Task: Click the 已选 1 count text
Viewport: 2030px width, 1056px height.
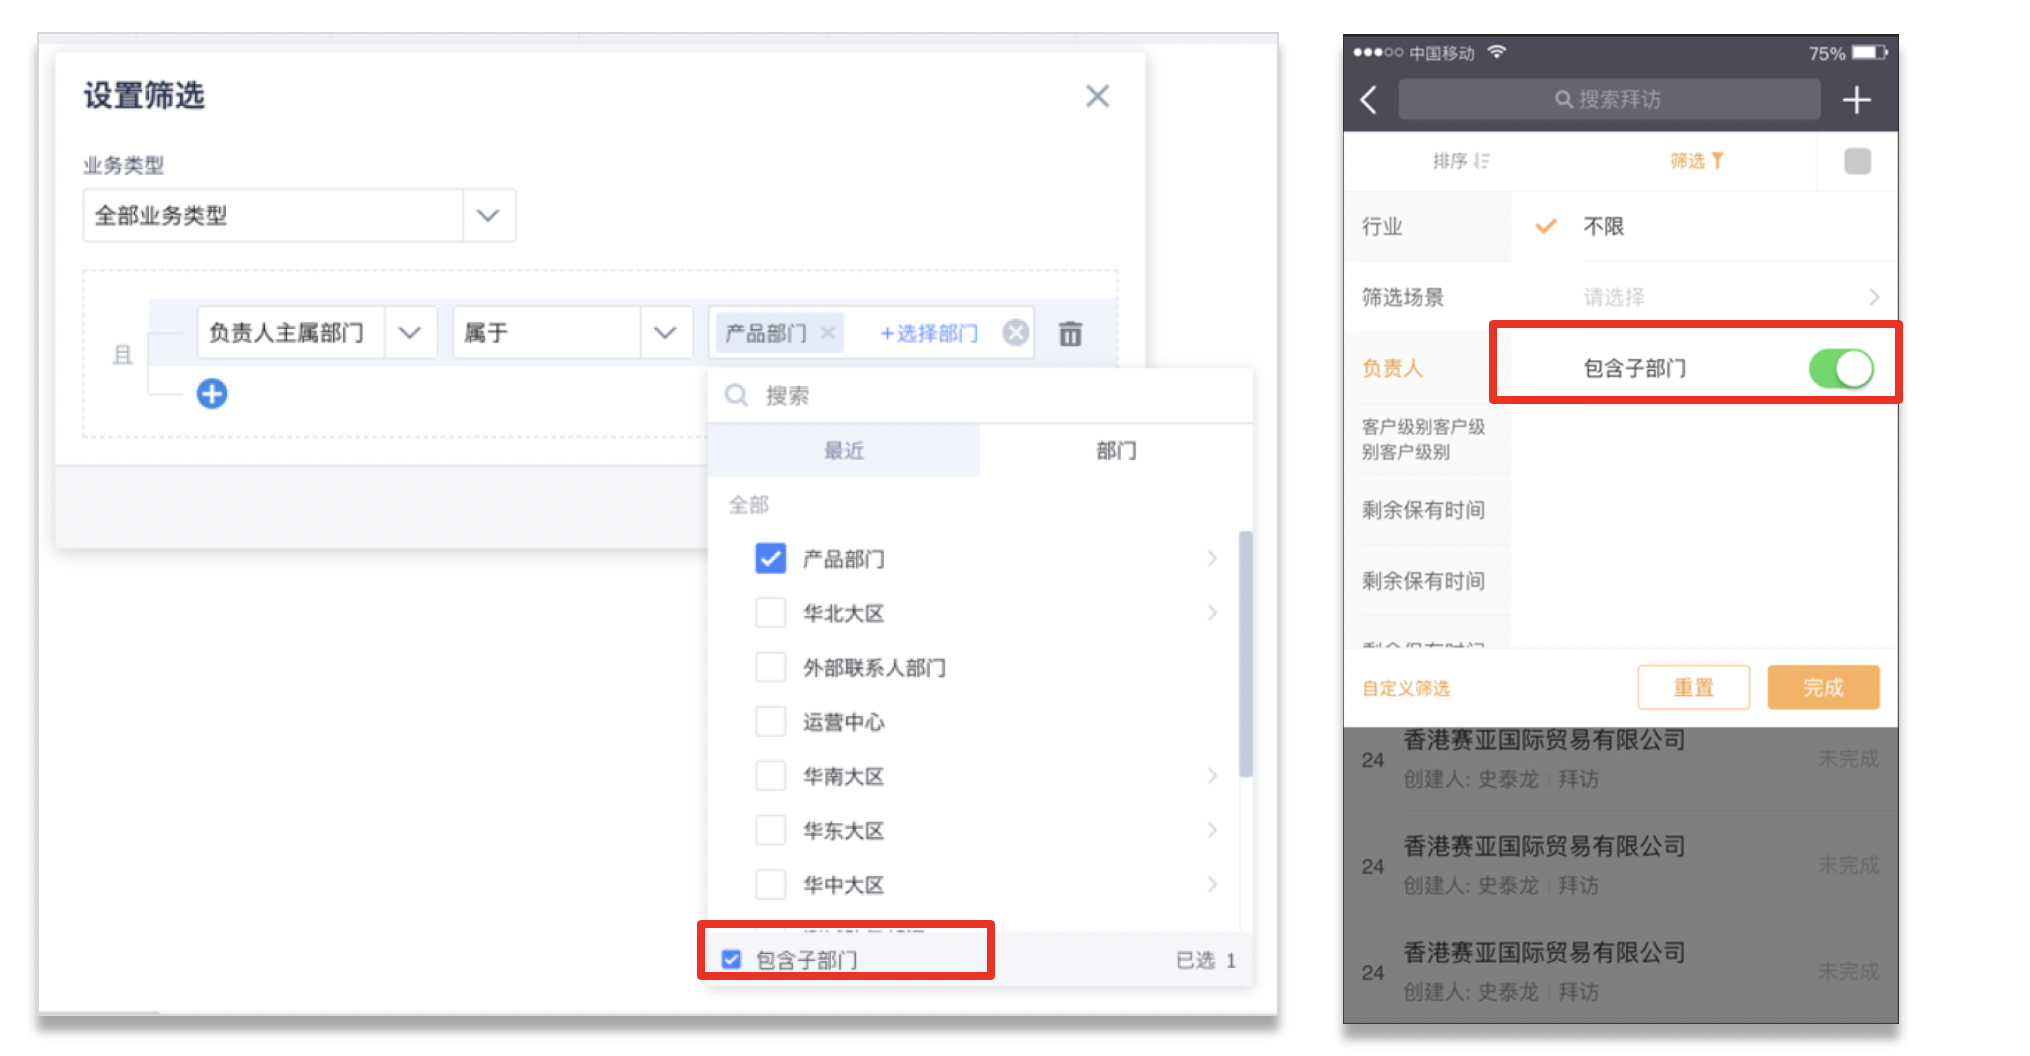Action: coord(1206,960)
